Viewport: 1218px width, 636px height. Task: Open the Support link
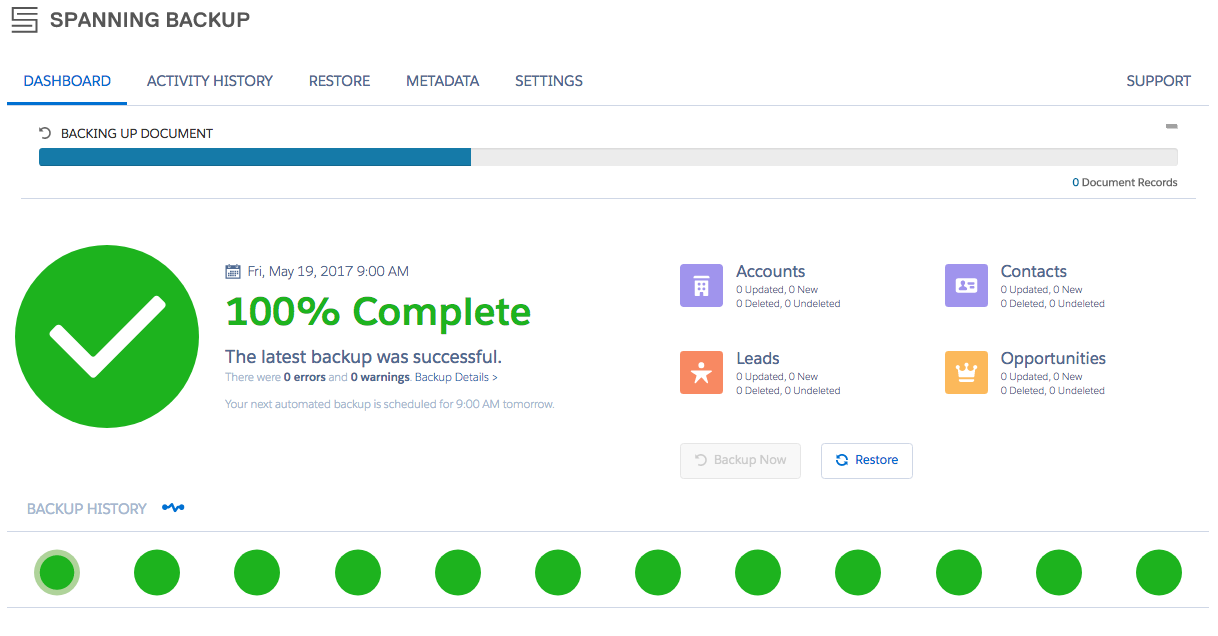click(x=1158, y=81)
